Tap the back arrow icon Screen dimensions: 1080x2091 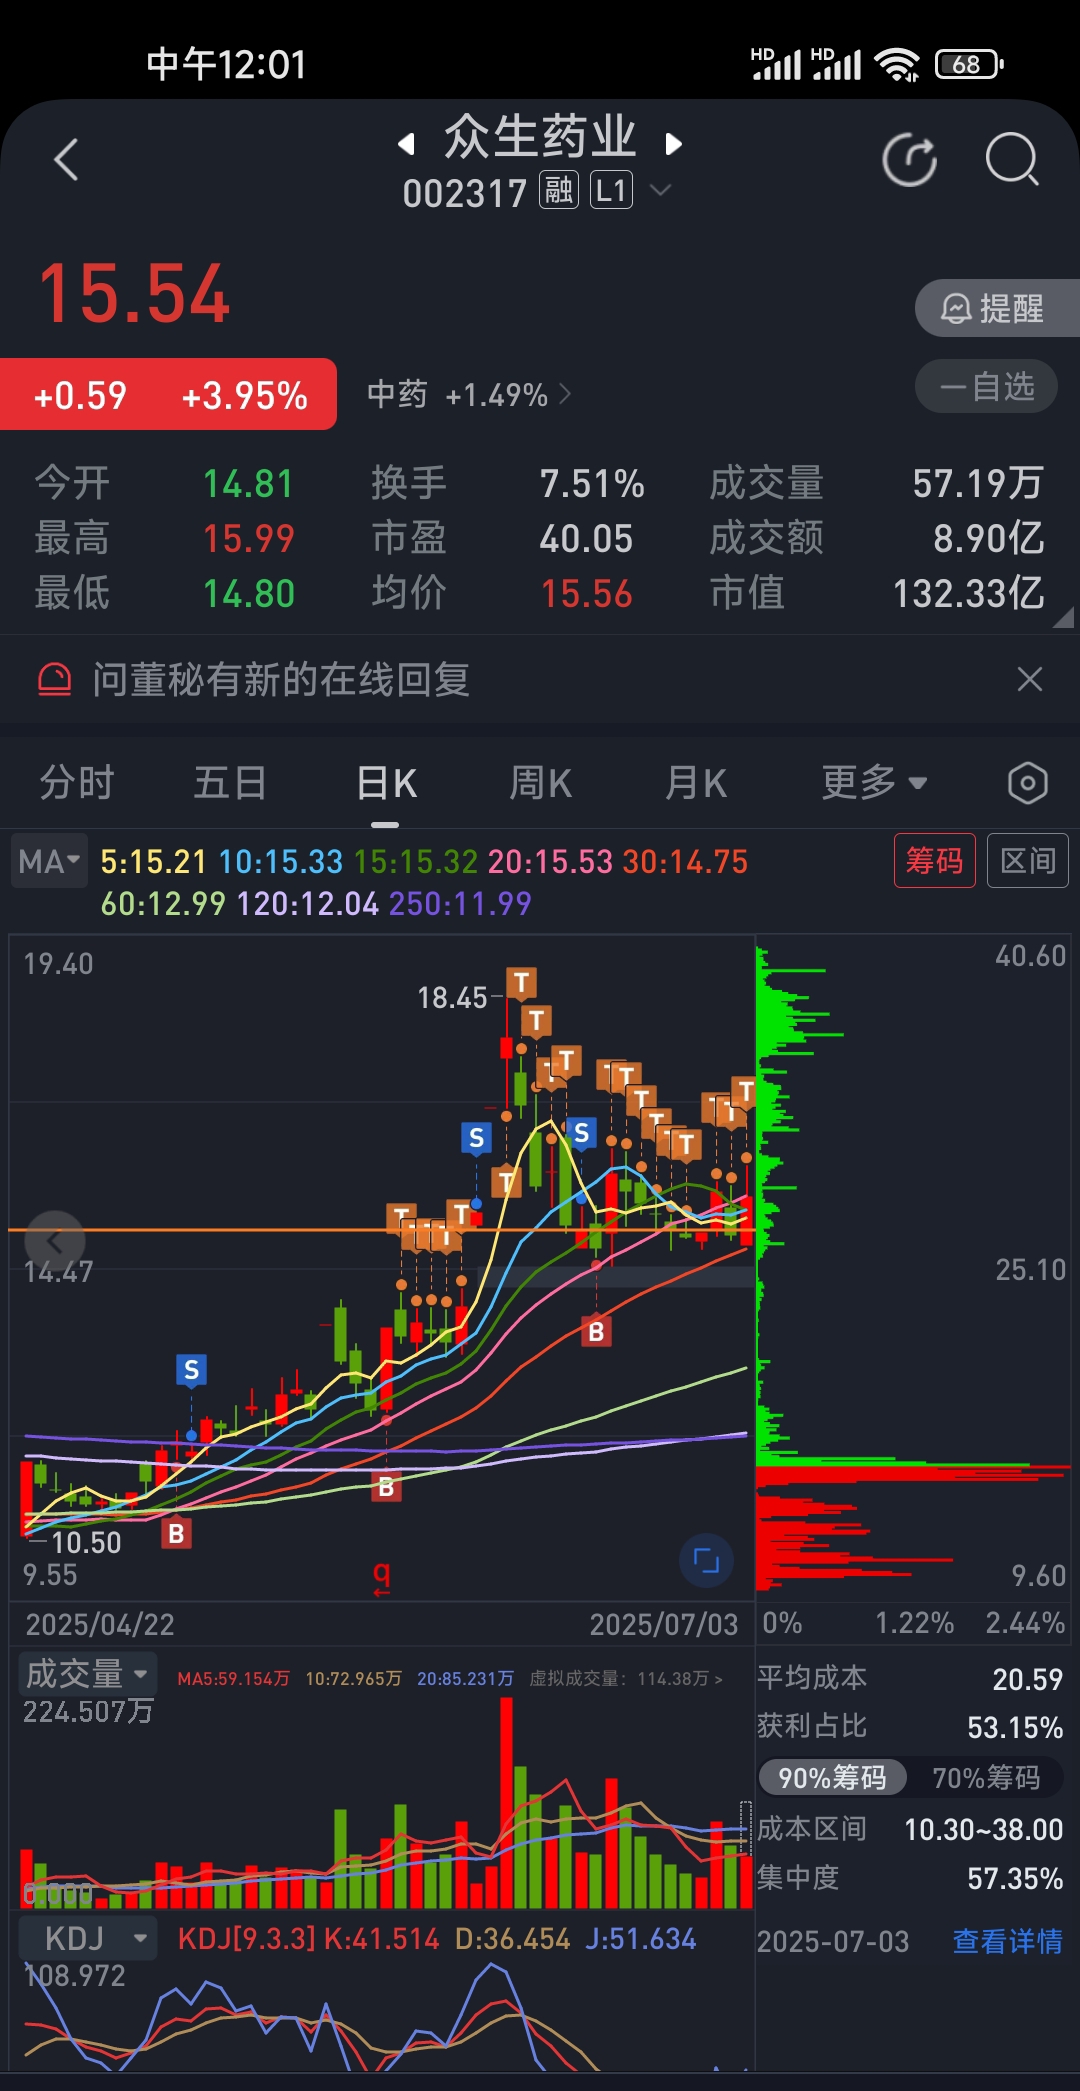[x=66, y=160]
